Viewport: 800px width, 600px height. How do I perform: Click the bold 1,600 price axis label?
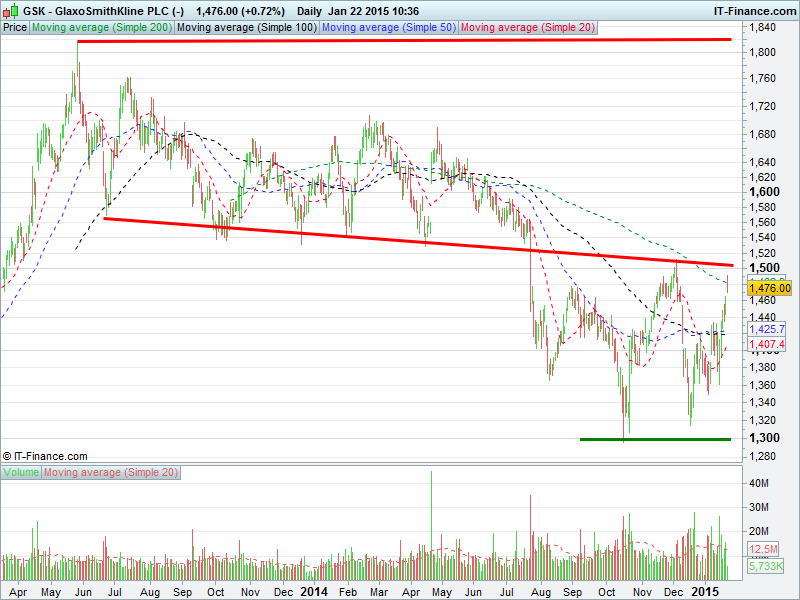(x=764, y=192)
